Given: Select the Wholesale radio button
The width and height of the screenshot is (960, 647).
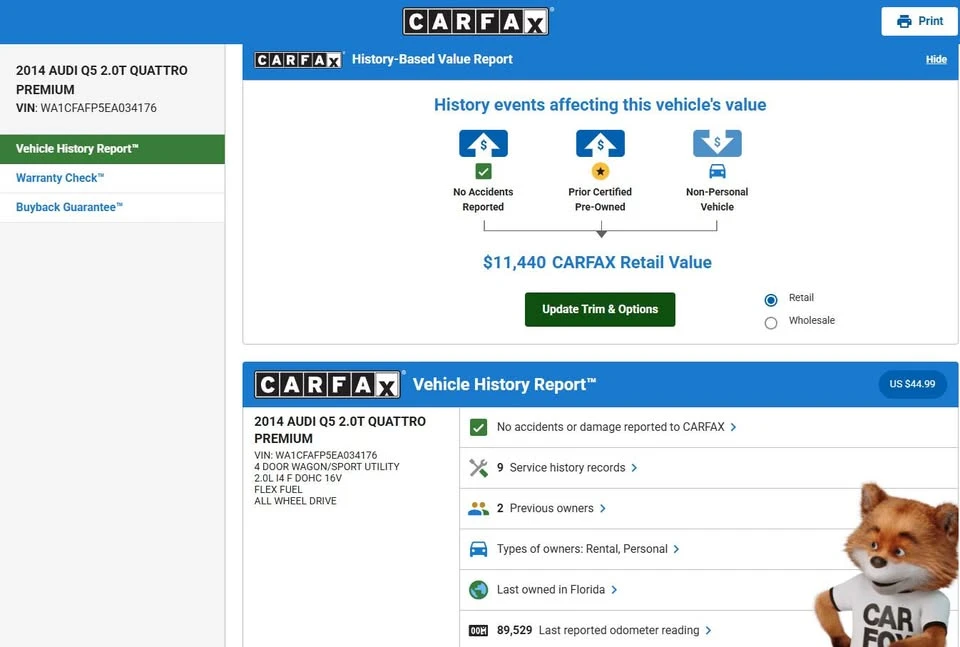Looking at the screenshot, I should (x=771, y=323).
